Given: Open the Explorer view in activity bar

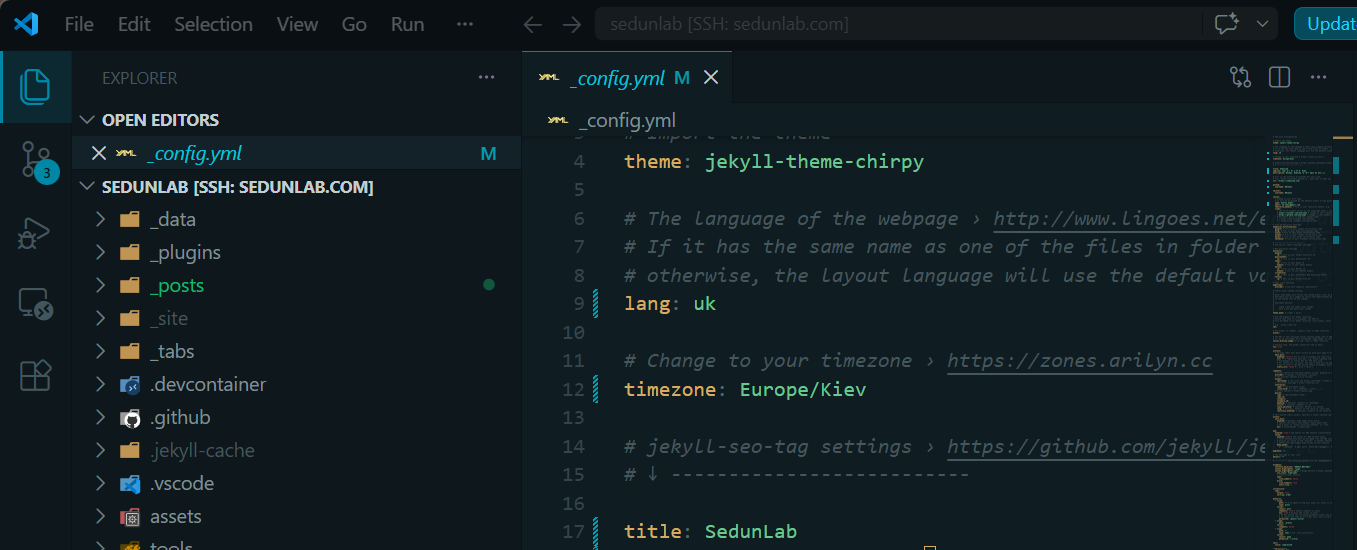Looking at the screenshot, I should pyautogui.click(x=35, y=87).
